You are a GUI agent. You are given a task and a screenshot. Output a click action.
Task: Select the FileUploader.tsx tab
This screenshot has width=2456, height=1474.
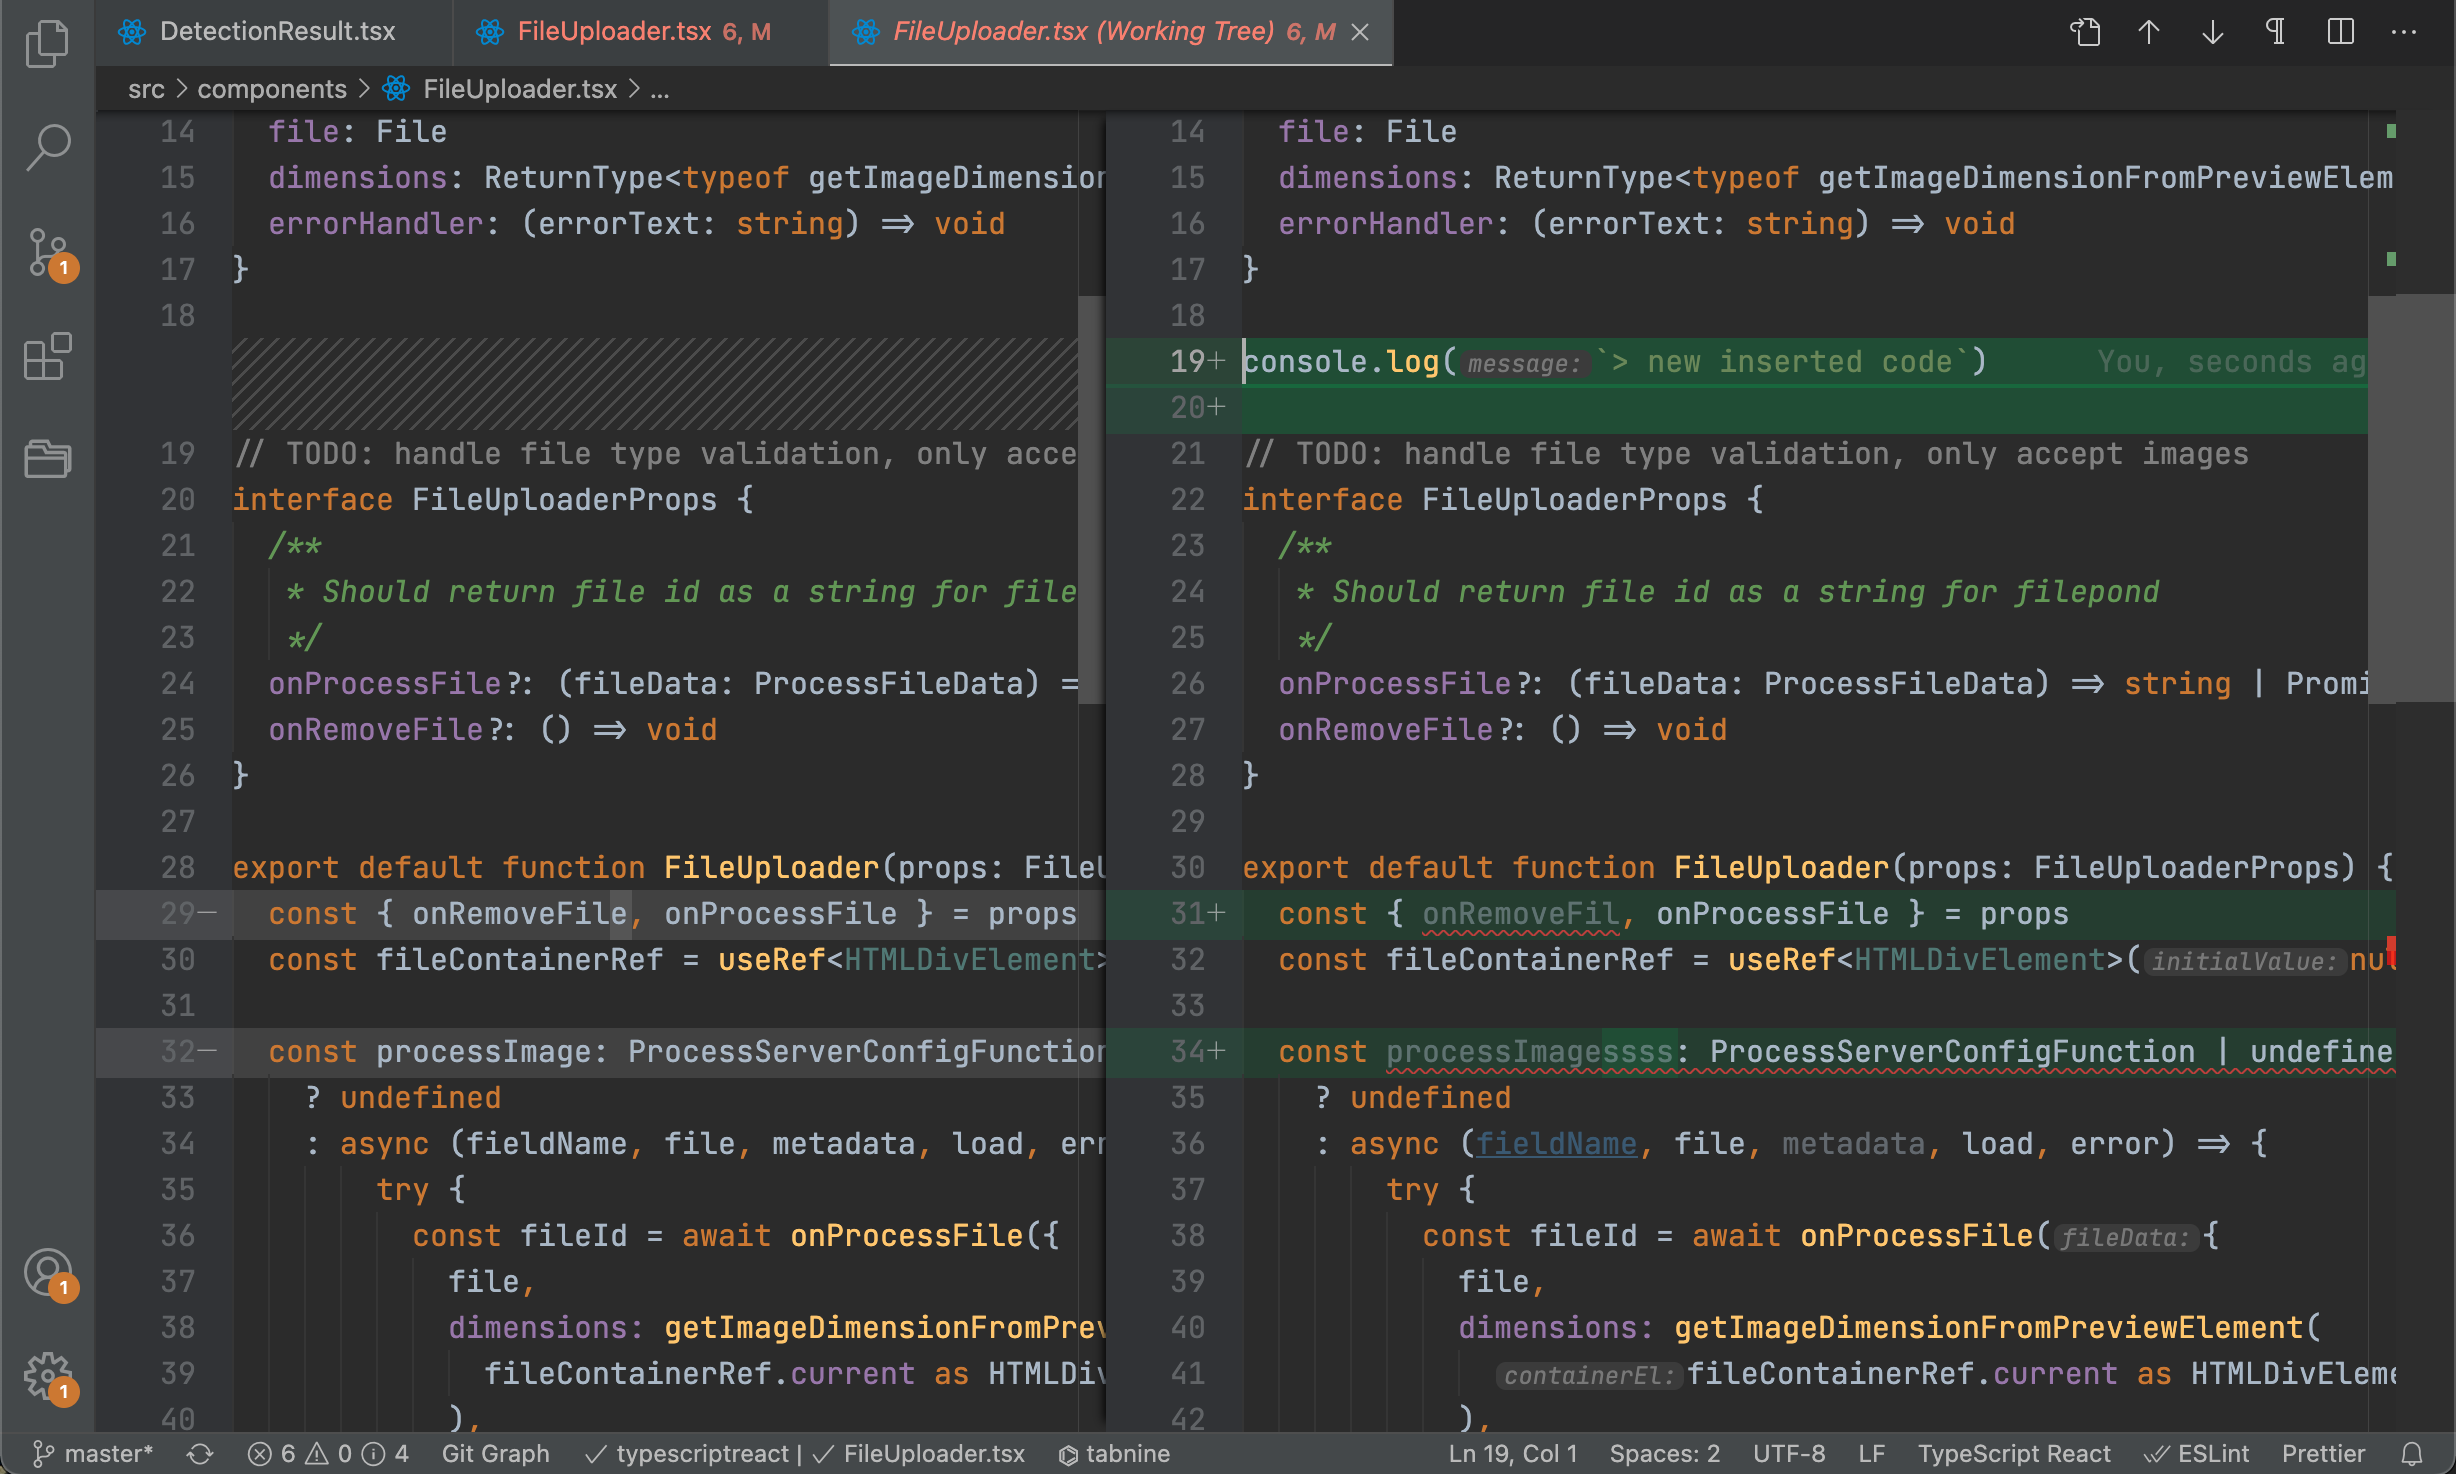click(614, 32)
